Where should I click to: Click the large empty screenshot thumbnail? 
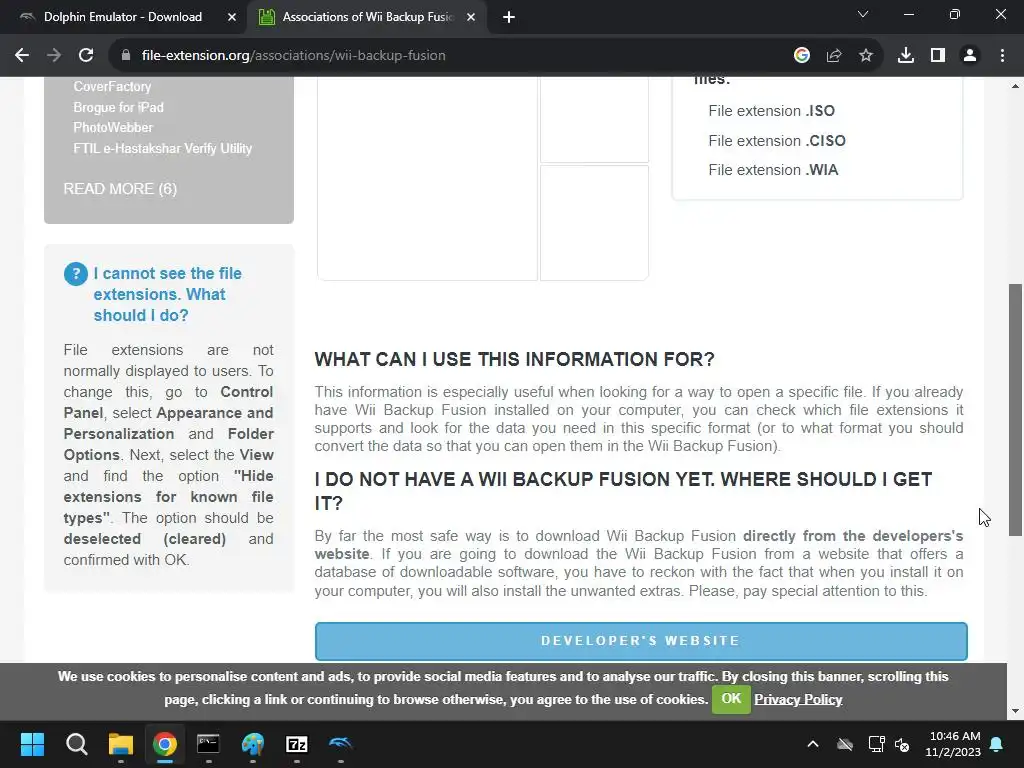[x=427, y=178]
